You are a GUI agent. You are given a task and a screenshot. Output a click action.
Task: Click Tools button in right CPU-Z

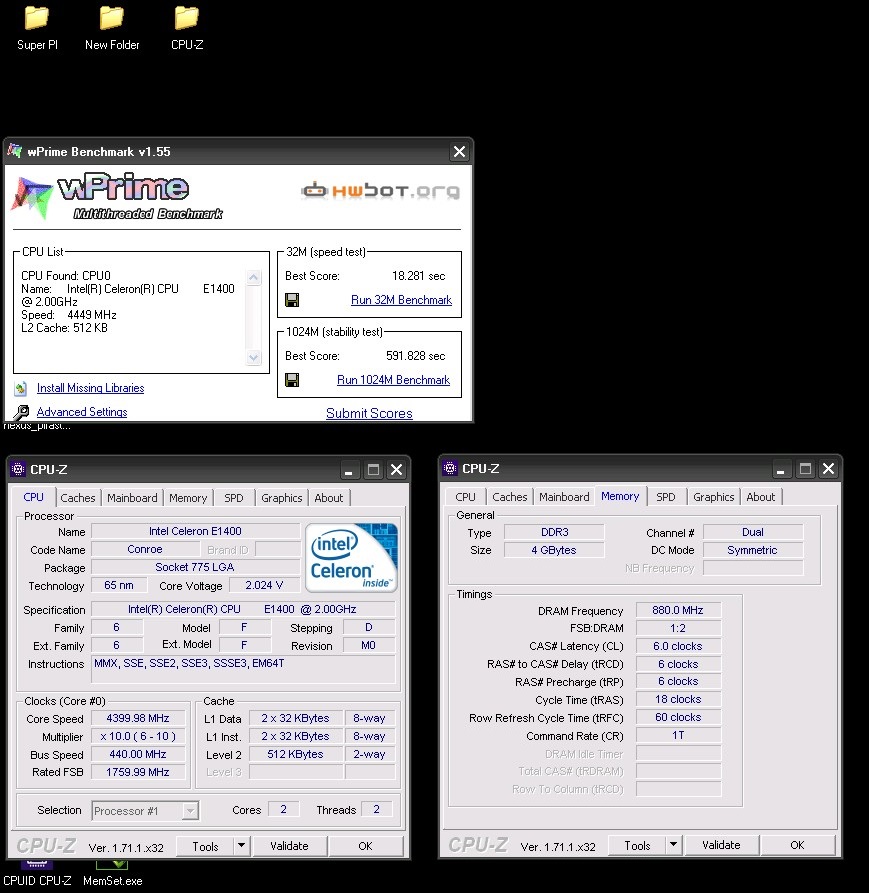tap(637, 845)
